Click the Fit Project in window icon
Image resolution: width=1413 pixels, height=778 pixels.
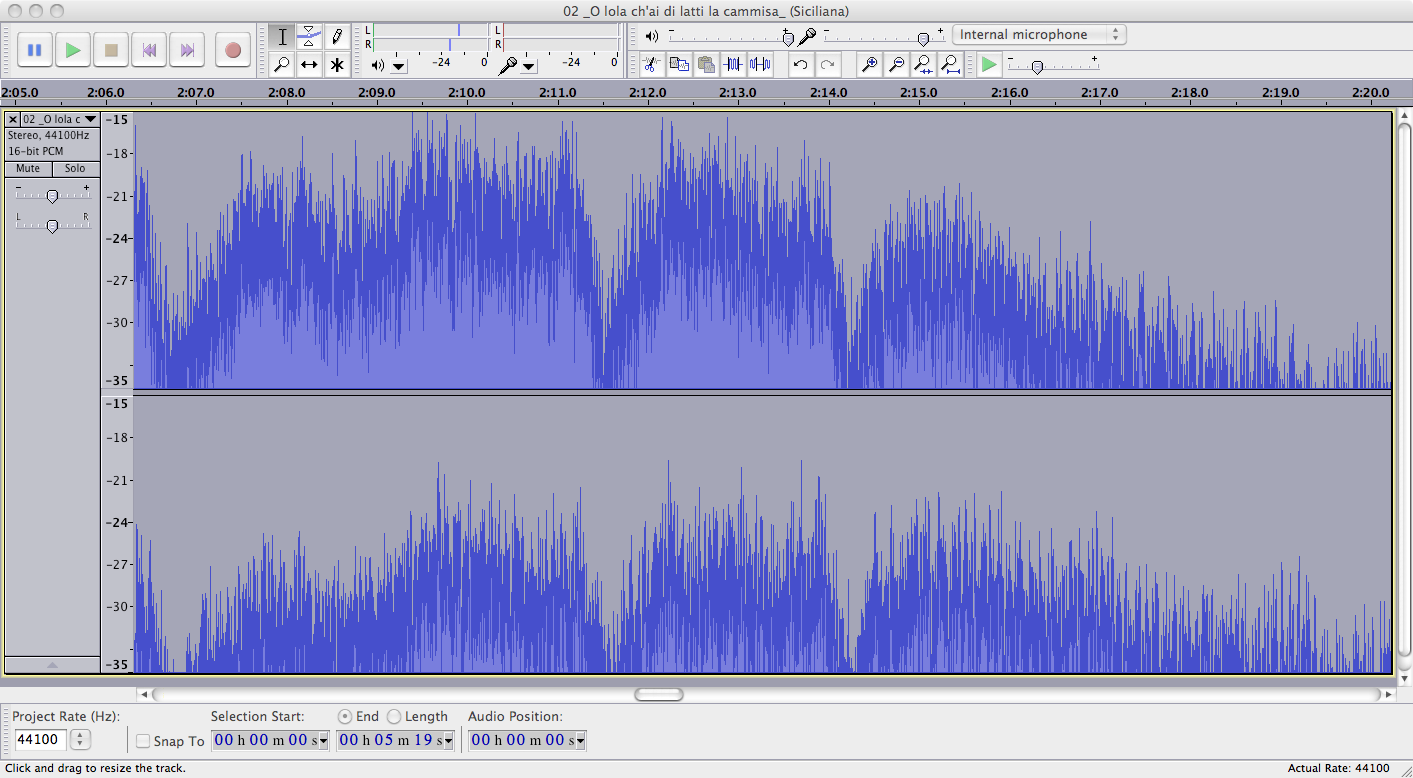tap(950, 65)
